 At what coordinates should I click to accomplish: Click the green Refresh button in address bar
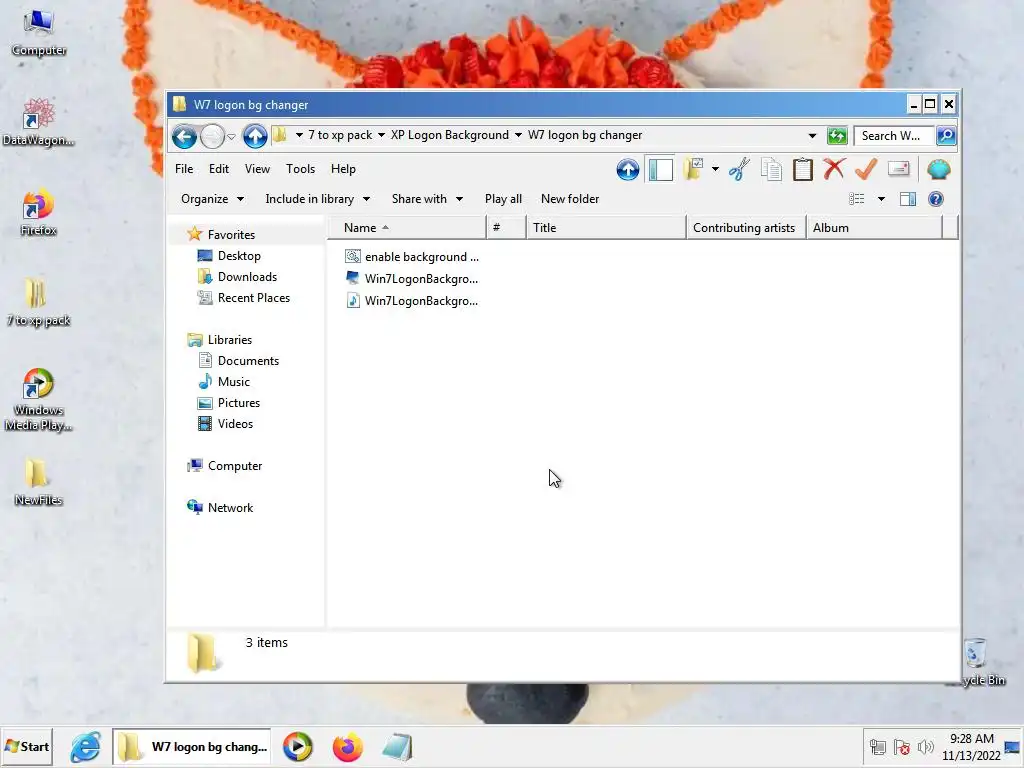[837, 136]
